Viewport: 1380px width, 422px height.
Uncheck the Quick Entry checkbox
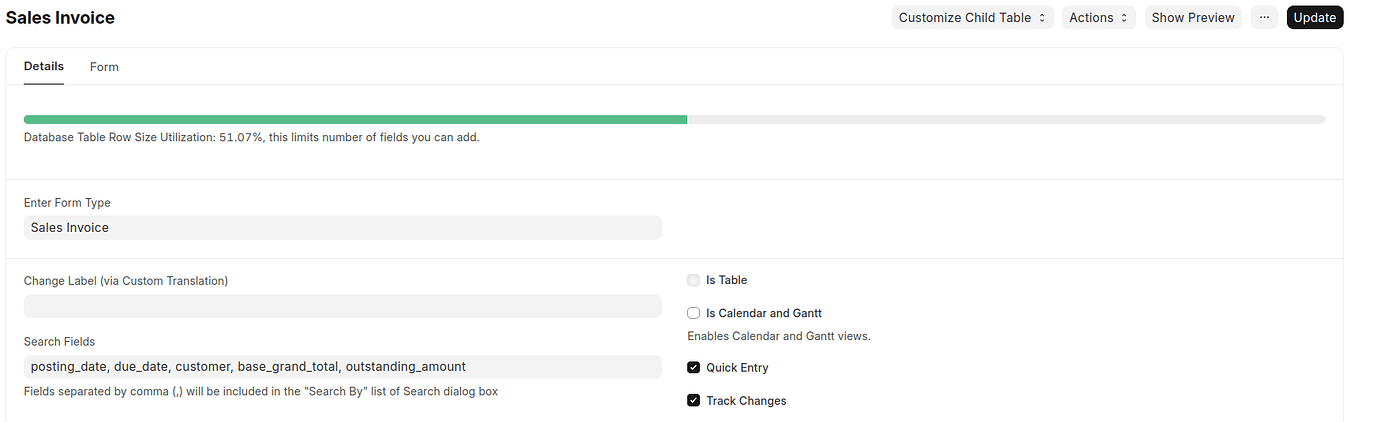[x=694, y=368]
